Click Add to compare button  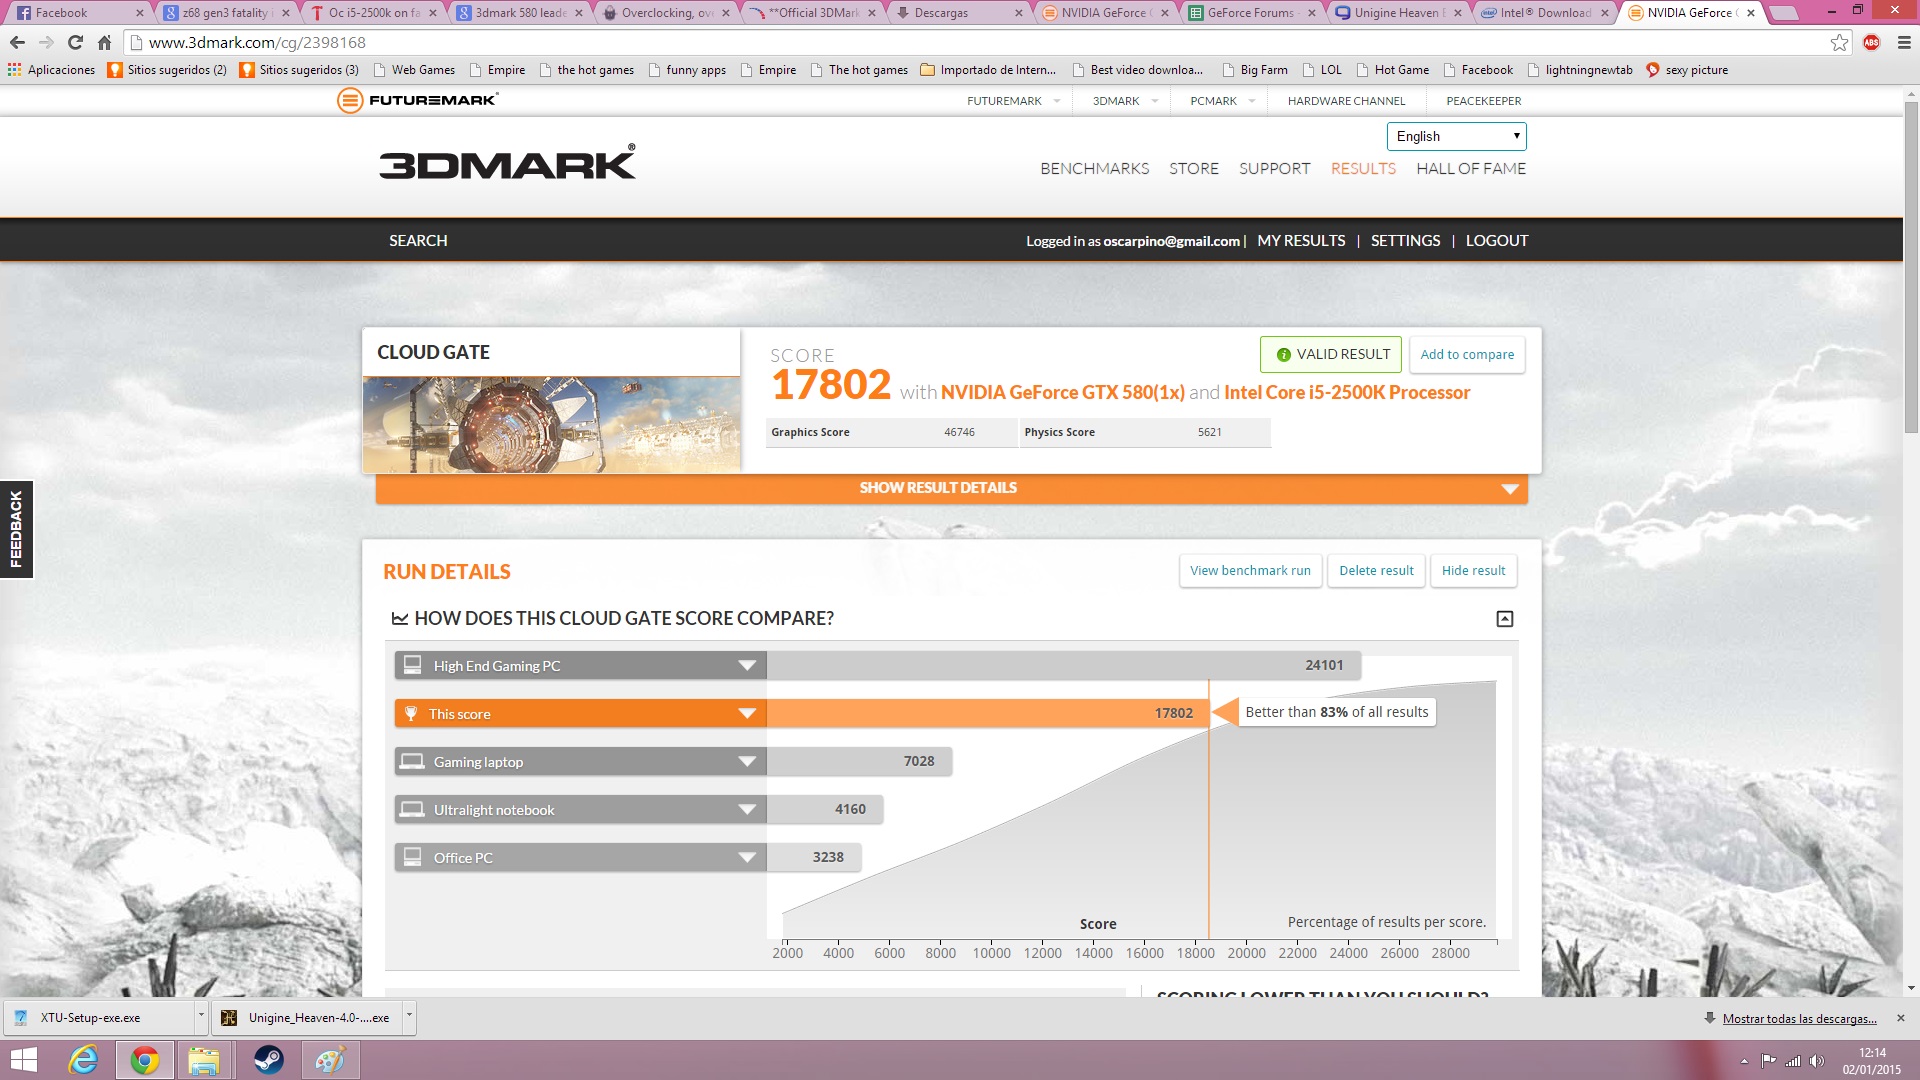[x=1467, y=355]
